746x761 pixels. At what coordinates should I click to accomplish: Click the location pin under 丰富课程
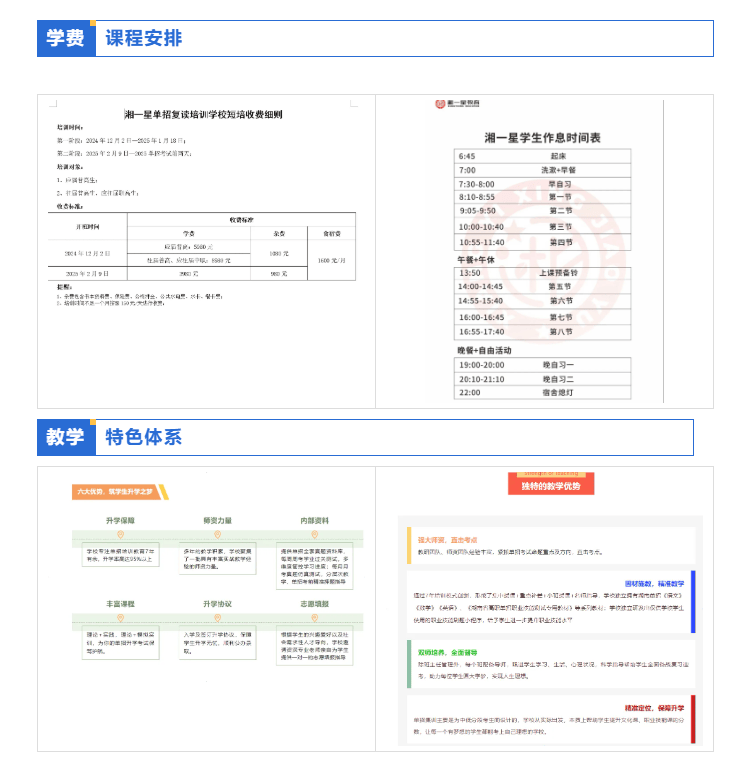(120, 618)
